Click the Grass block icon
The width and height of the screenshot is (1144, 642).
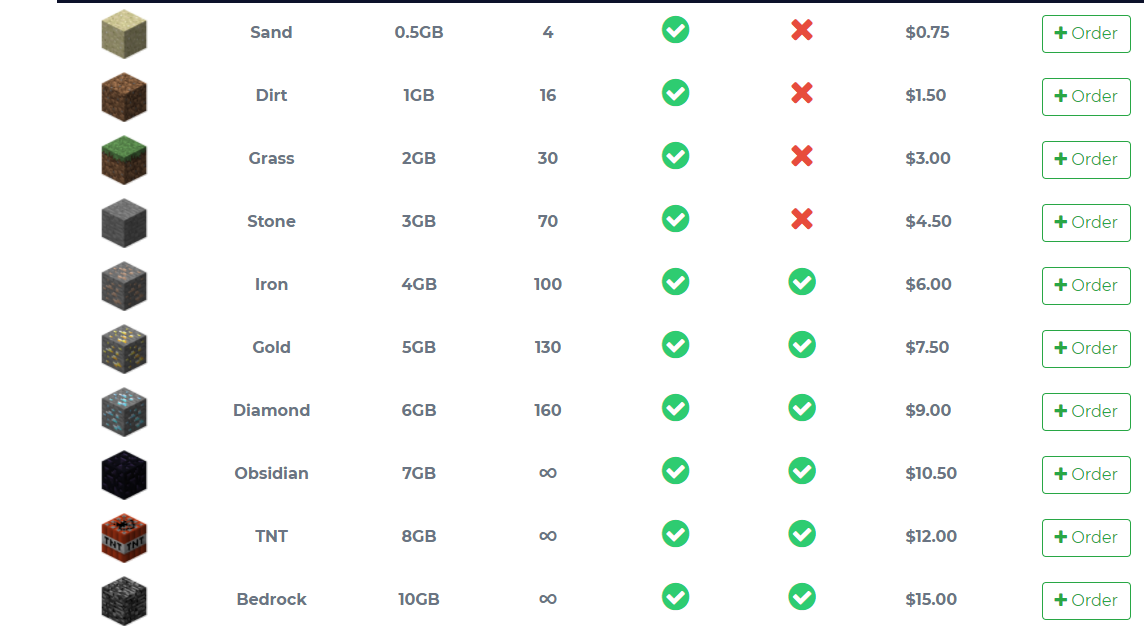coord(124,160)
